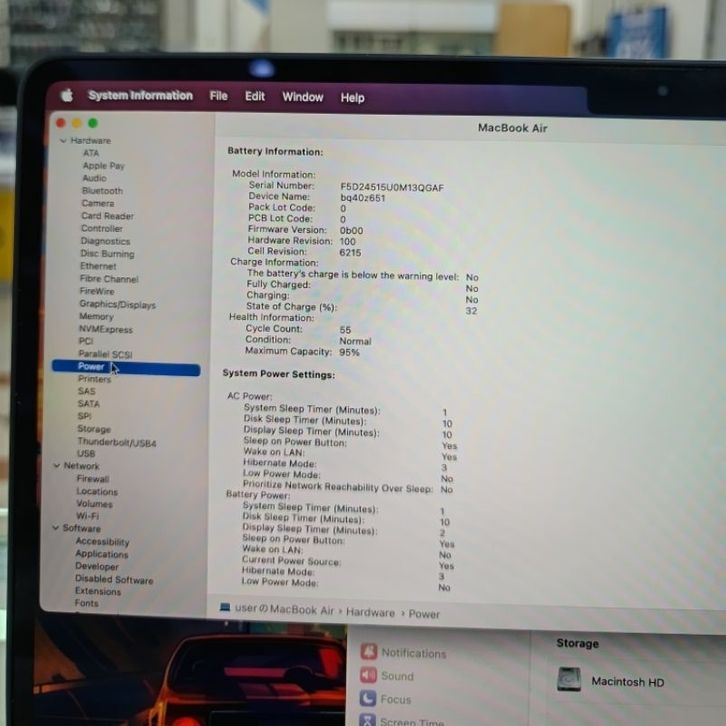Select Wi-Fi under Network
This screenshot has height=726, width=726.
pyautogui.click(x=88, y=516)
